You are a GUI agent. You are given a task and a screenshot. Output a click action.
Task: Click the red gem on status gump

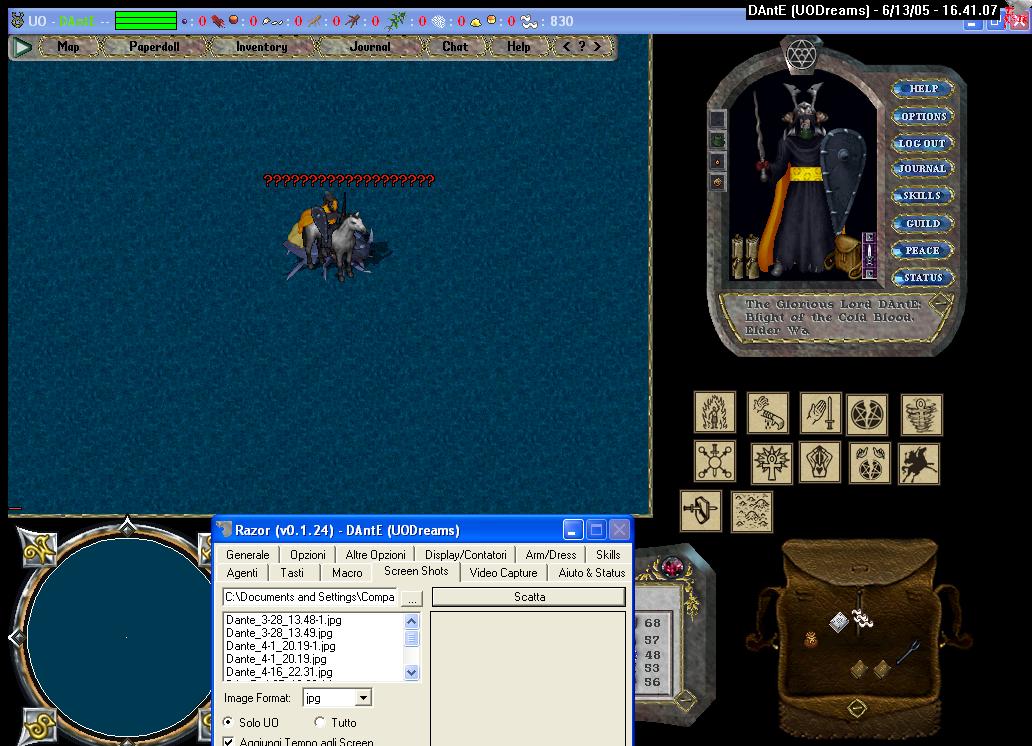pyautogui.click(x=672, y=566)
